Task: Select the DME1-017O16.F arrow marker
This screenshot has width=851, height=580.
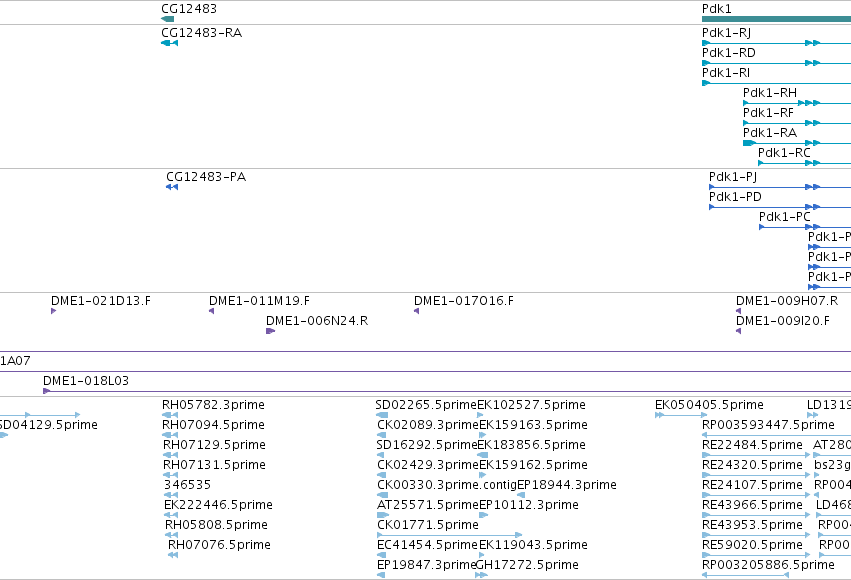Action: click(x=416, y=311)
